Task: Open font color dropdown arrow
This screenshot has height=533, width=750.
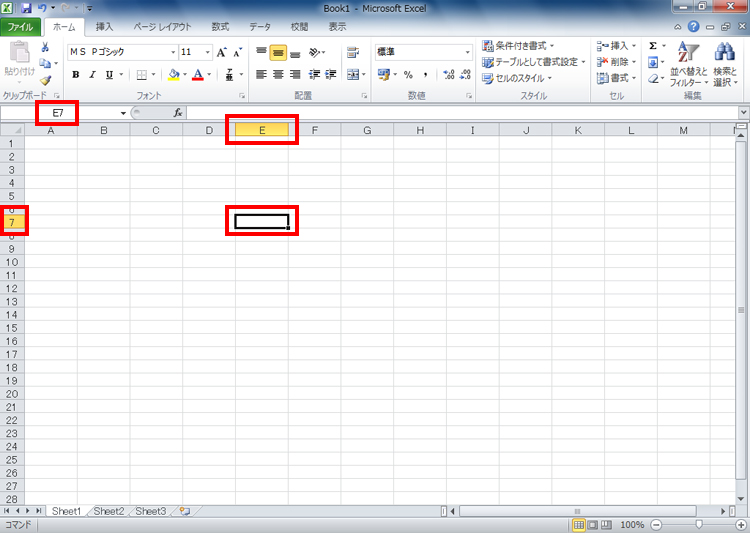Action: (x=209, y=75)
